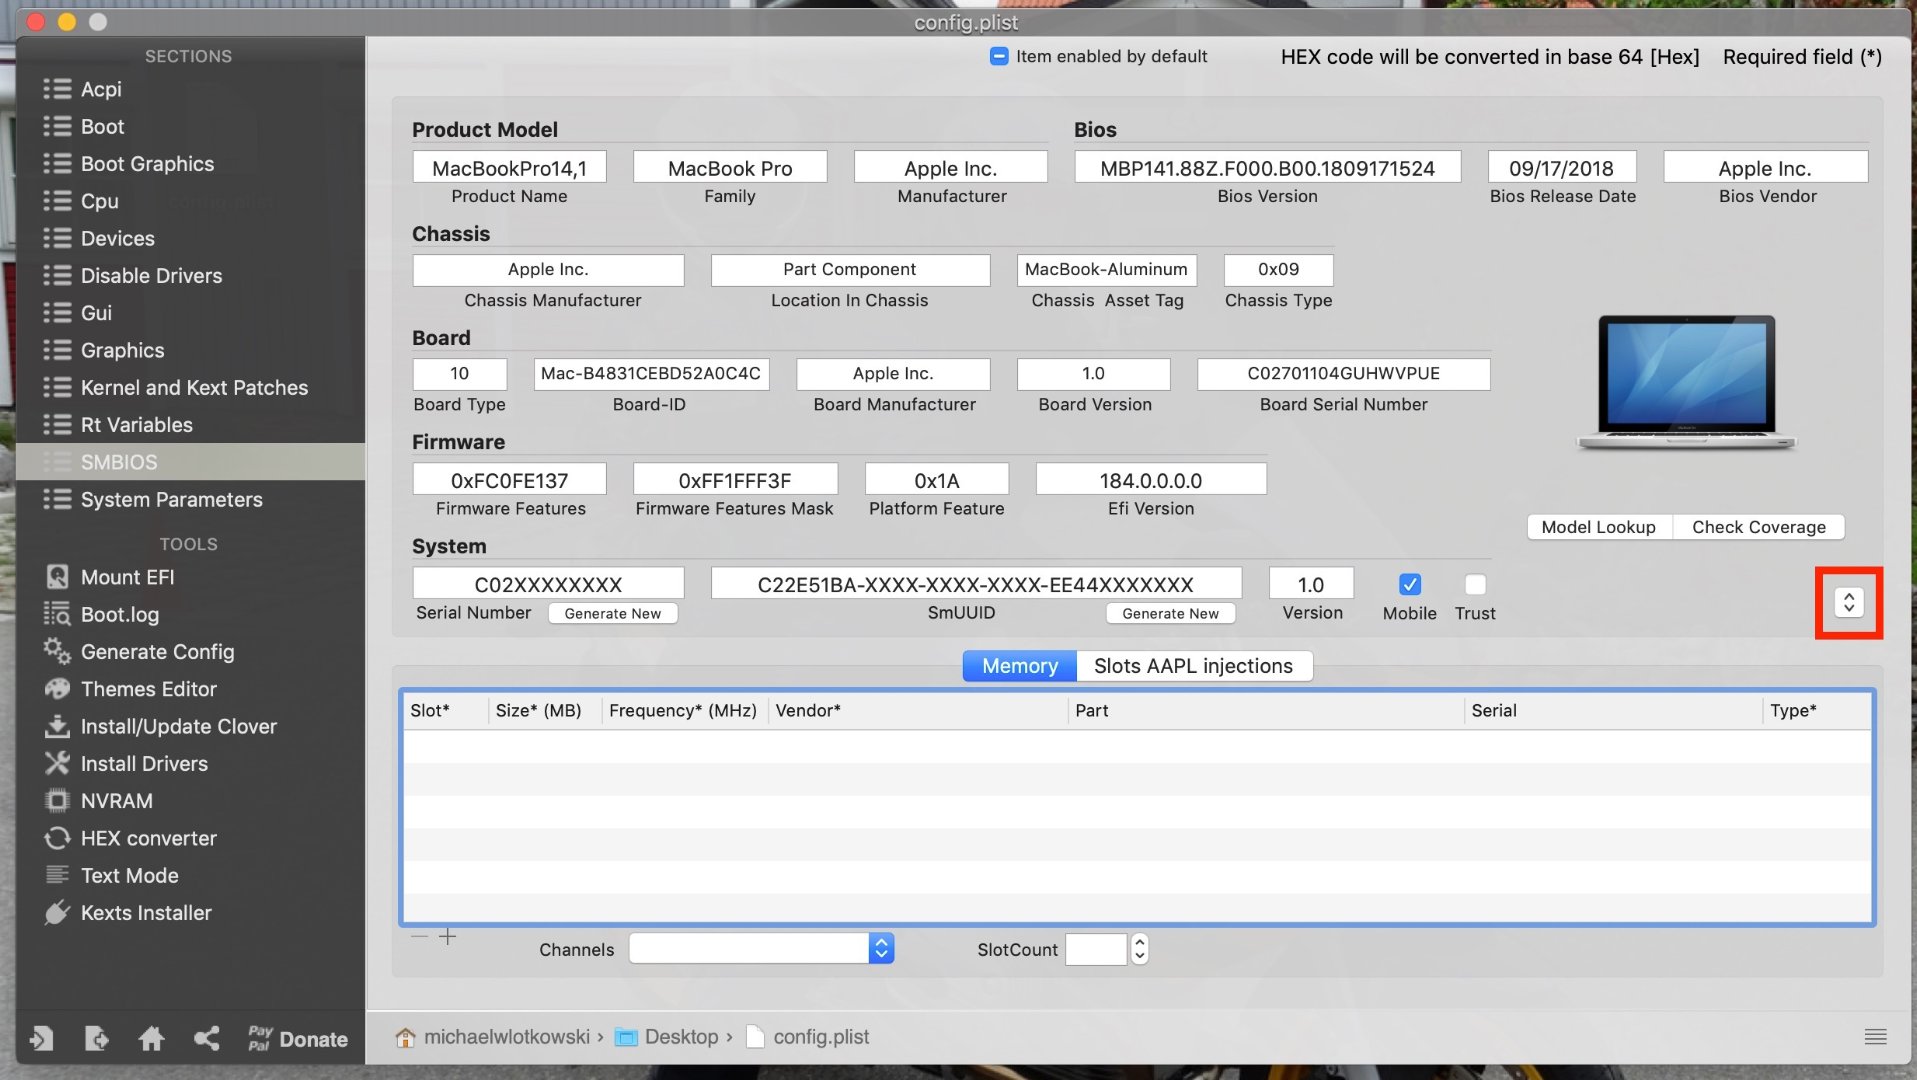Toggle the 'Item enabled by default' checkbox
The width and height of the screenshot is (1917, 1080).
point(999,56)
